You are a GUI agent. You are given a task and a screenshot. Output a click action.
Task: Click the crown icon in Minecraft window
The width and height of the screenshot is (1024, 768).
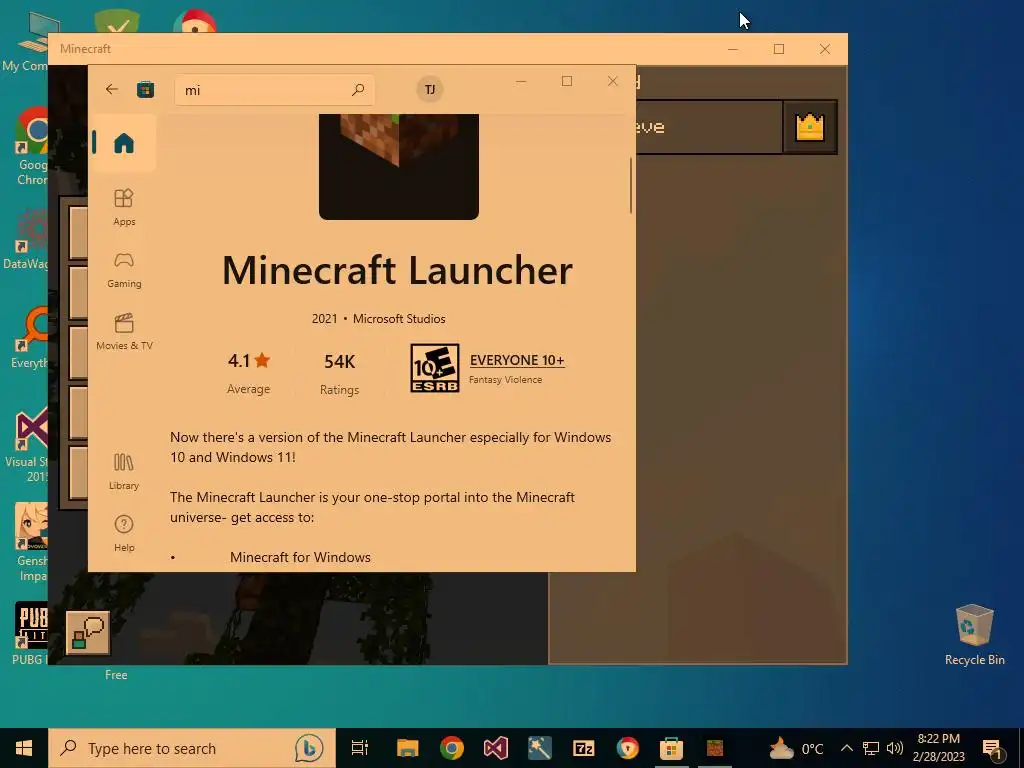(810, 127)
